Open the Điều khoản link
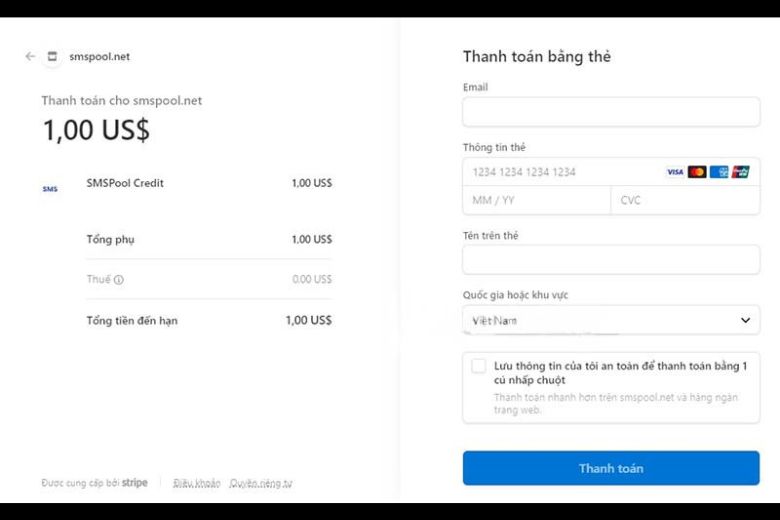 196,483
